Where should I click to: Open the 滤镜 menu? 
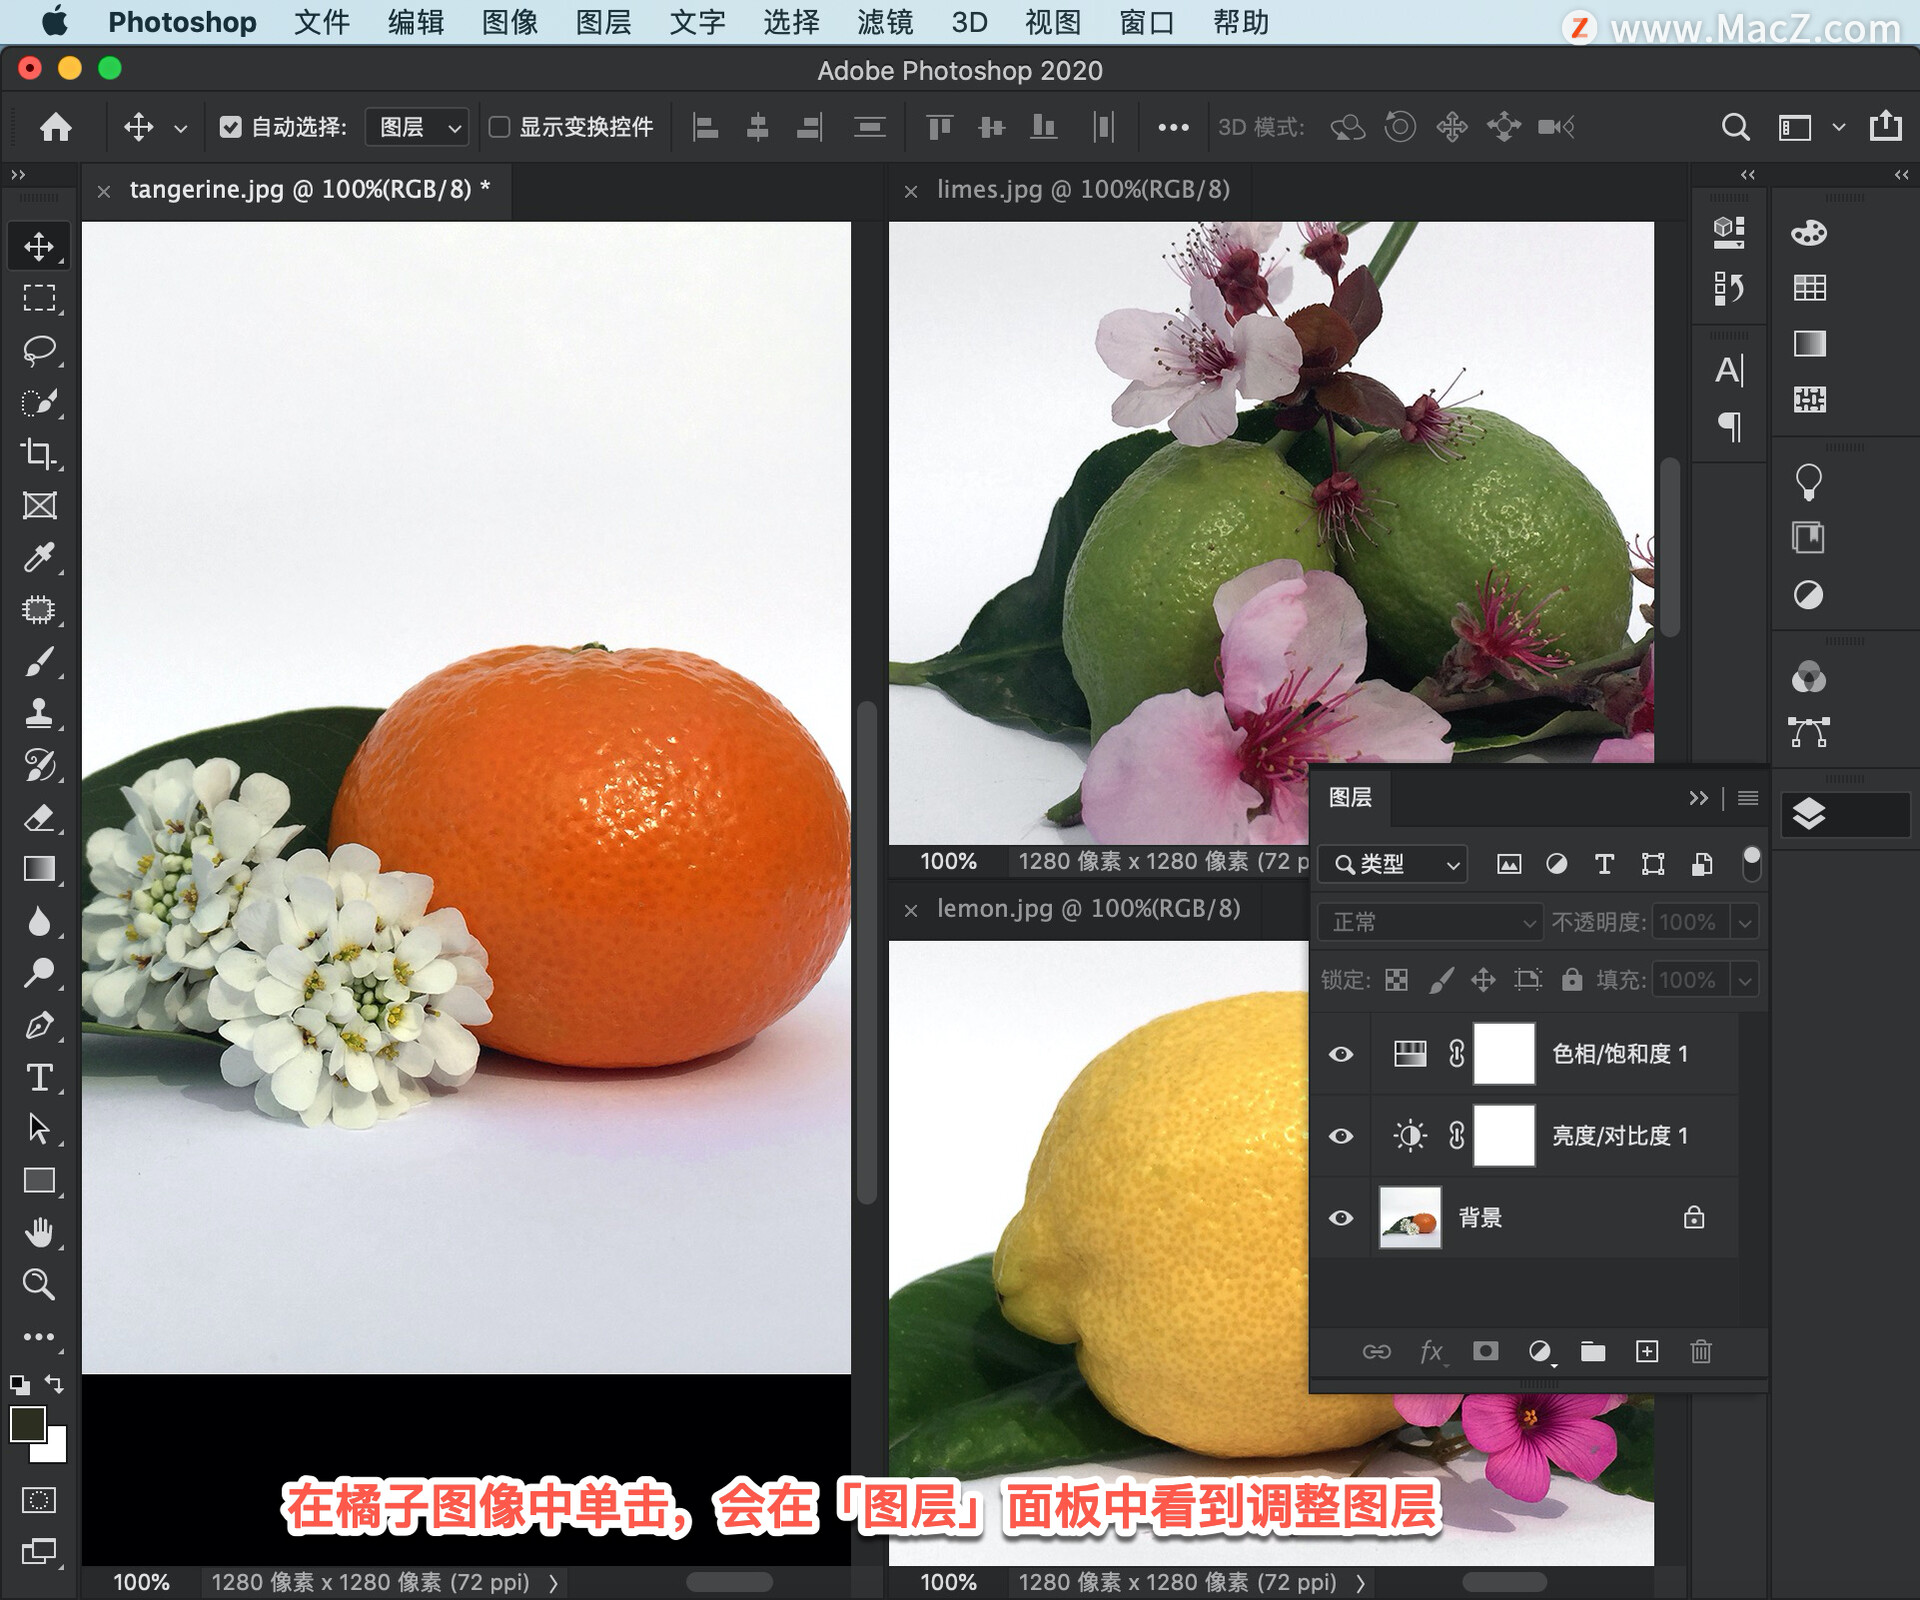pyautogui.click(x=884, y=22)
